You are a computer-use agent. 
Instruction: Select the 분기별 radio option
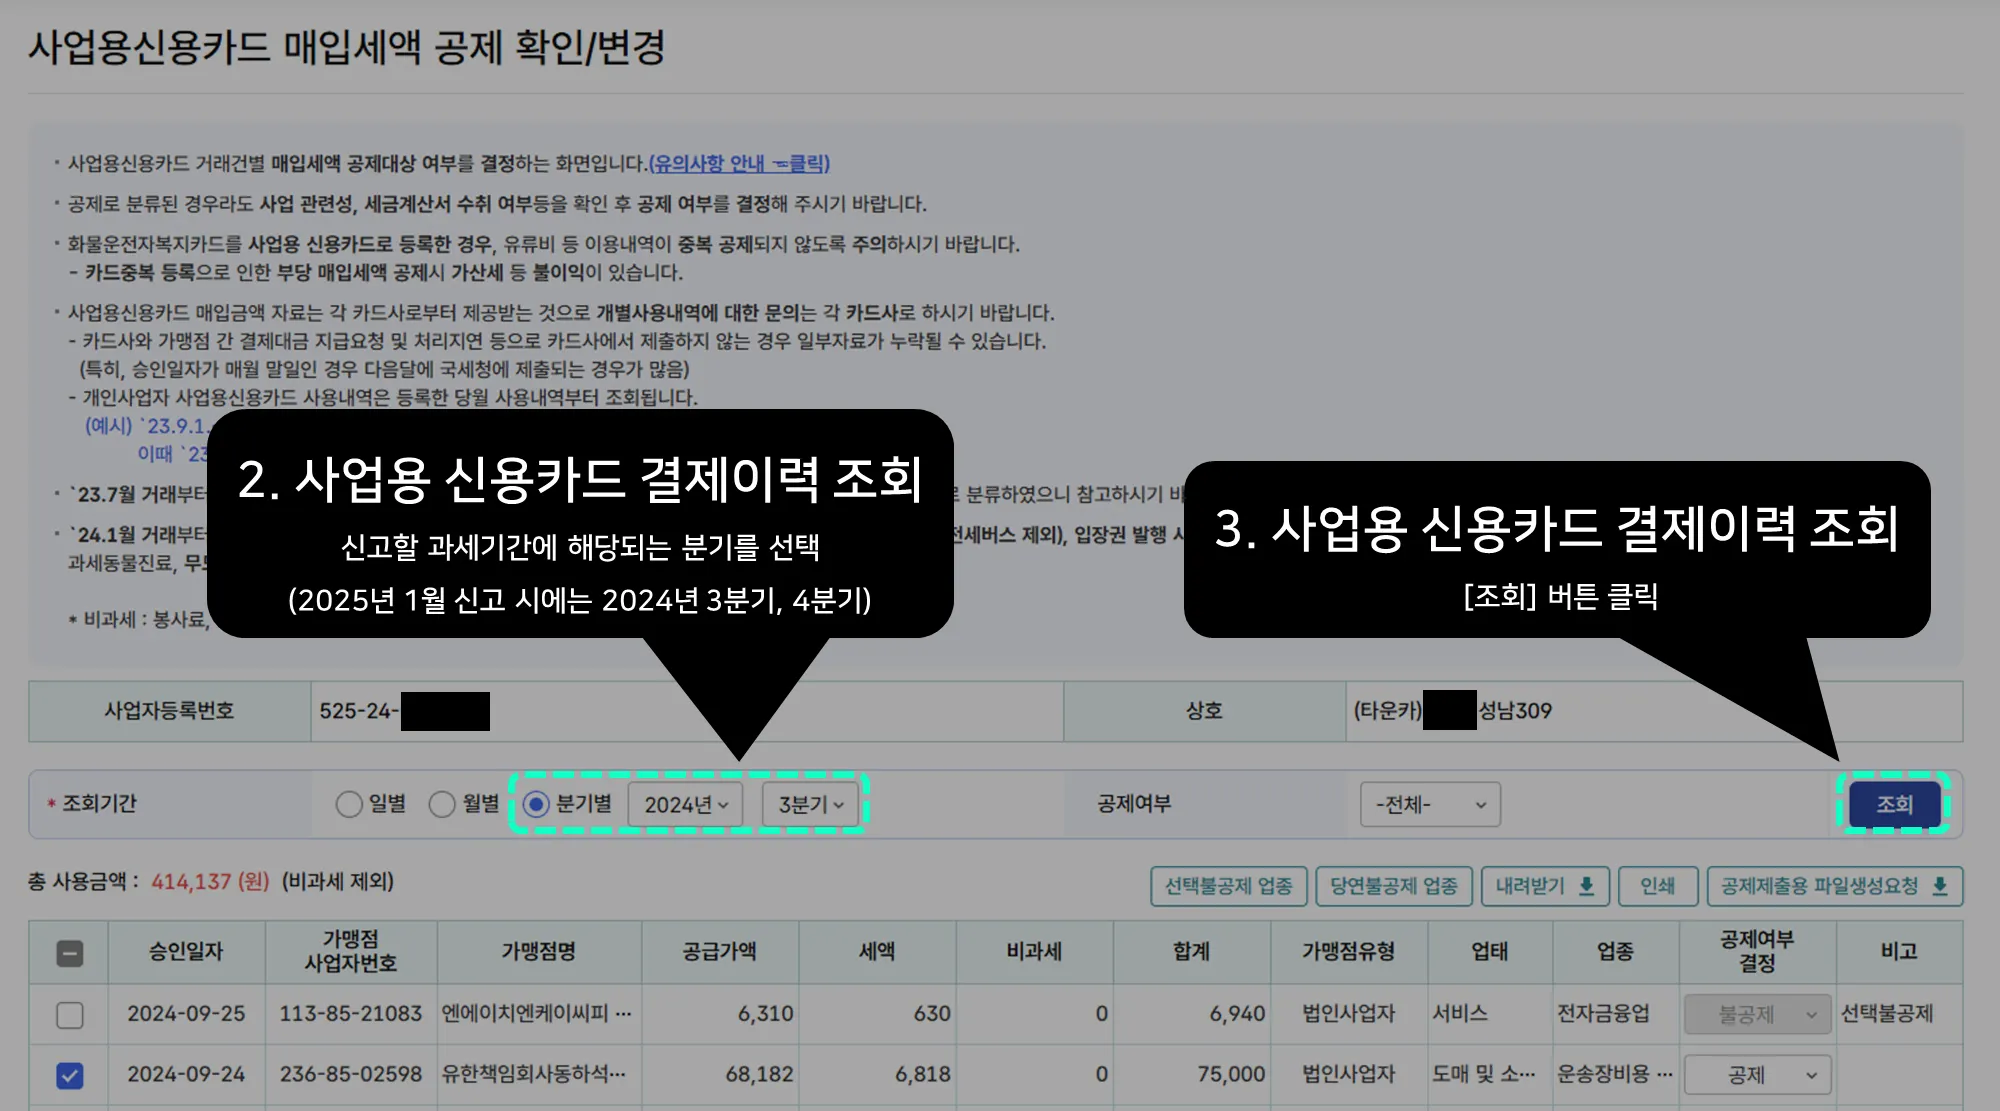coord(537,804)
